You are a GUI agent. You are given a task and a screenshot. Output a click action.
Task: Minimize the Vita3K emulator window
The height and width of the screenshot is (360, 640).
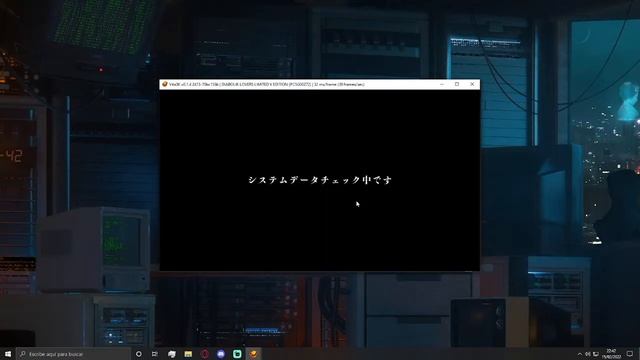pyautogui.click(x=442, y=84)
